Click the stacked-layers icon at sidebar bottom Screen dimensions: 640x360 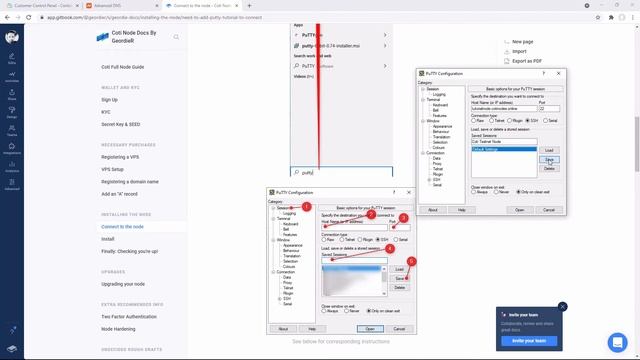(x=12, y=349)
